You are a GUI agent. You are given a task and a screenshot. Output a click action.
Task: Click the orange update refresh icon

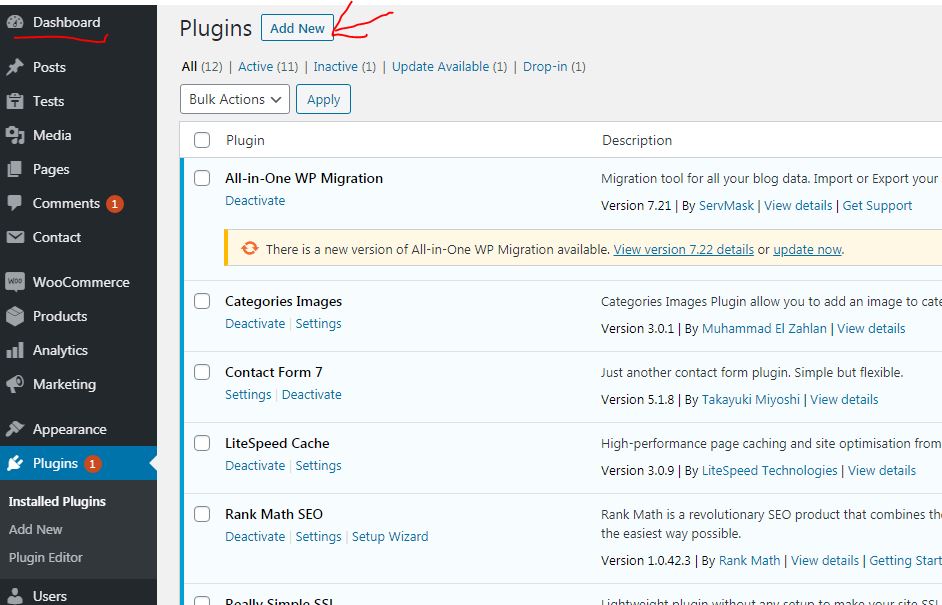pyautogui.click(x=250, y=248)
